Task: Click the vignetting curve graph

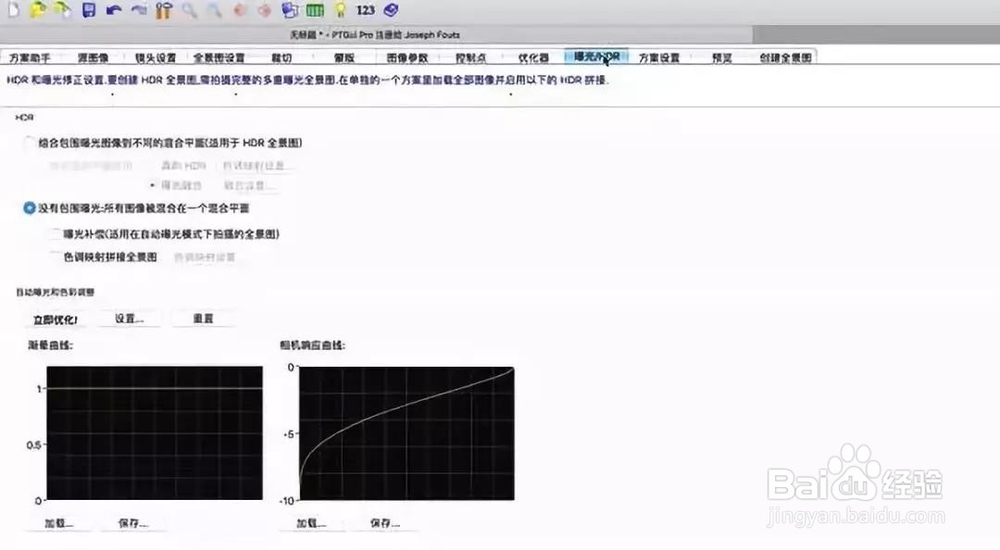Action: click(x=154, y=433)
